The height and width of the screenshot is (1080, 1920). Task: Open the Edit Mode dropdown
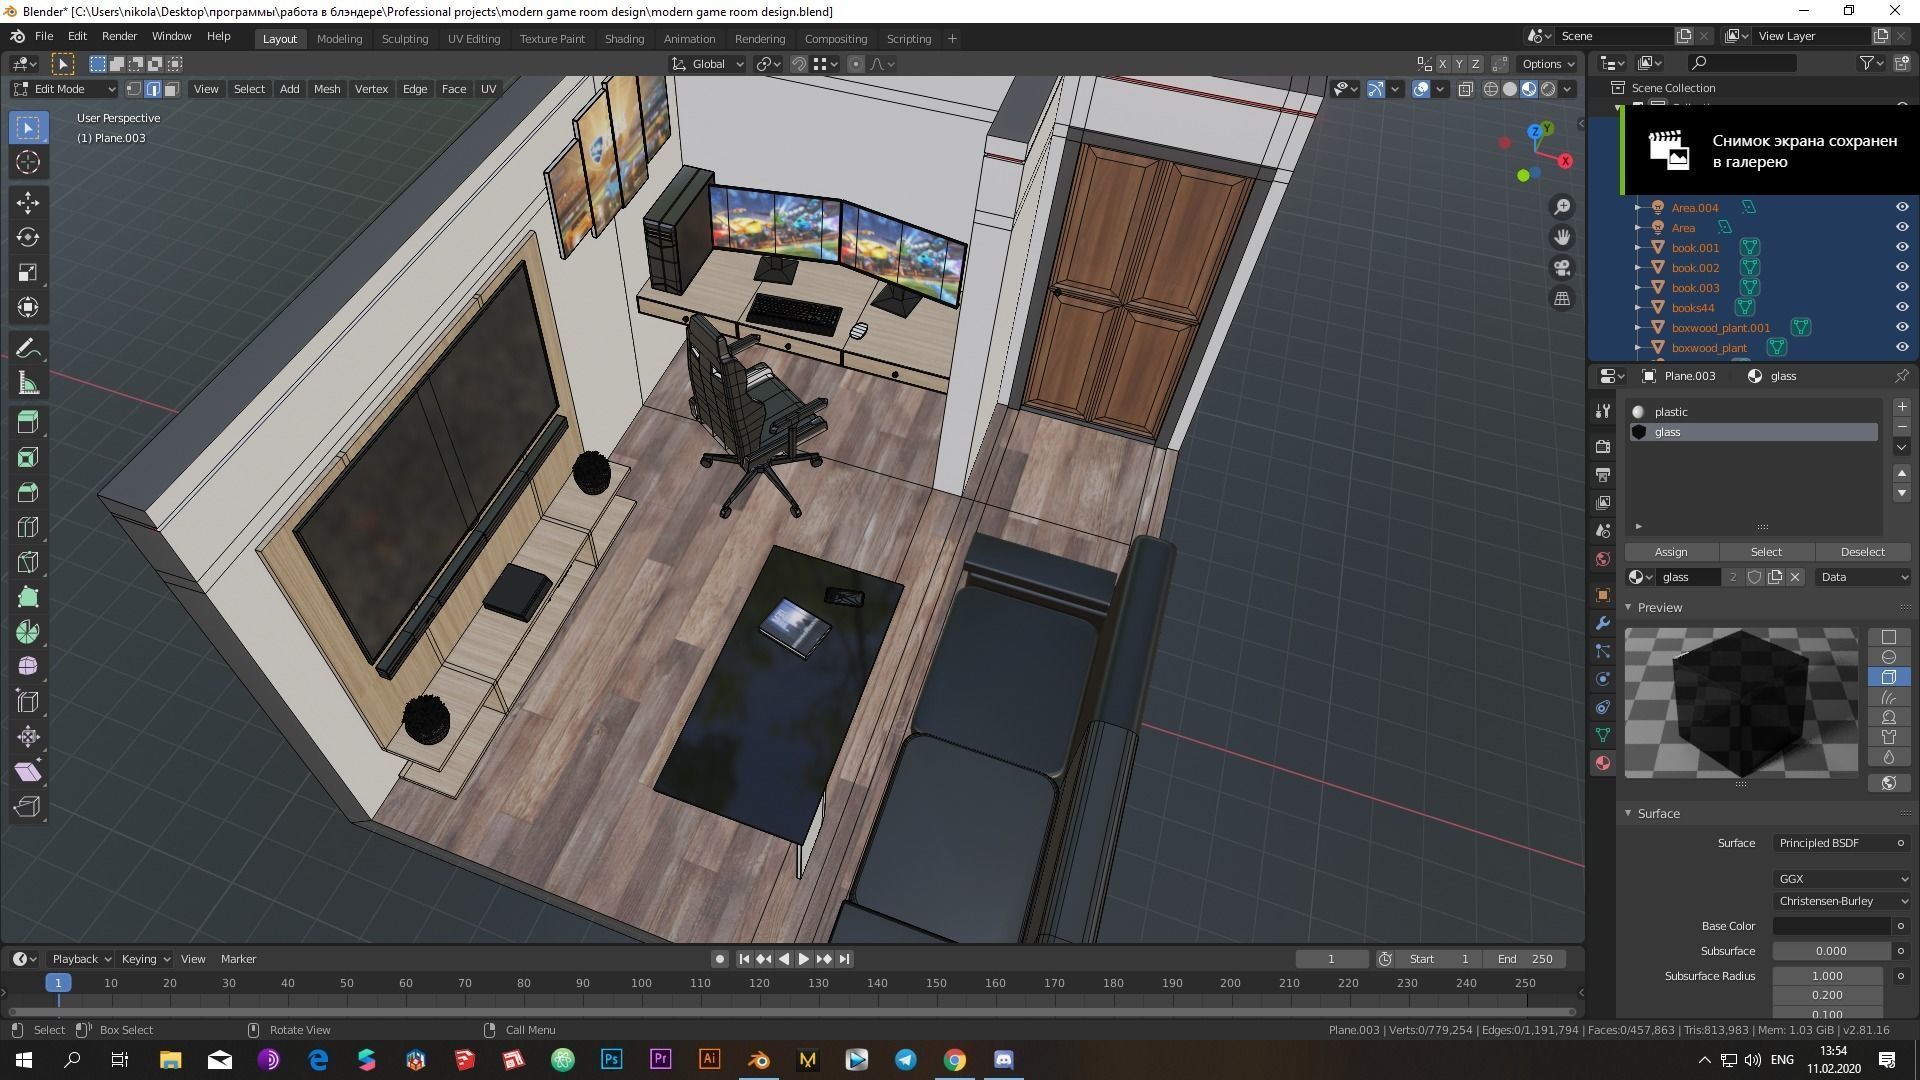click(x=65, y=89)
